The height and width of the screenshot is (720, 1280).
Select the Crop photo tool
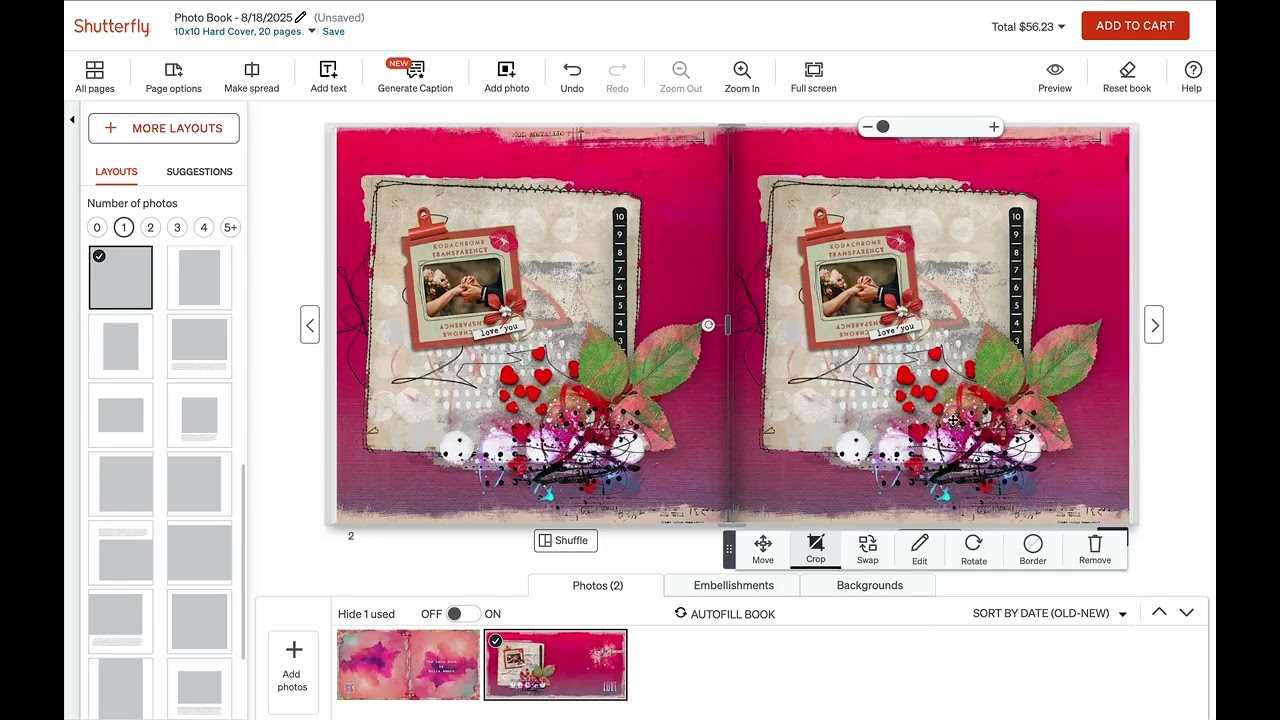pos(816,549)
